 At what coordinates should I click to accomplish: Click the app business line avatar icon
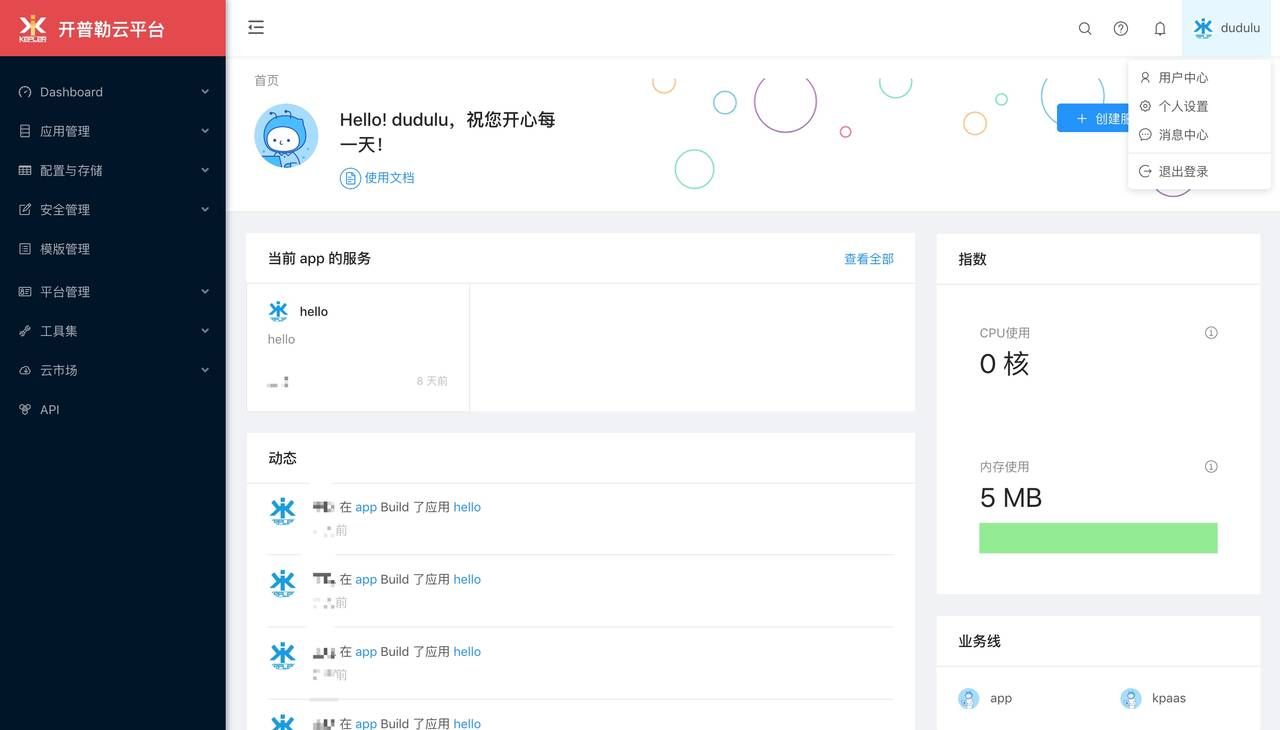(x=968, y=699)
